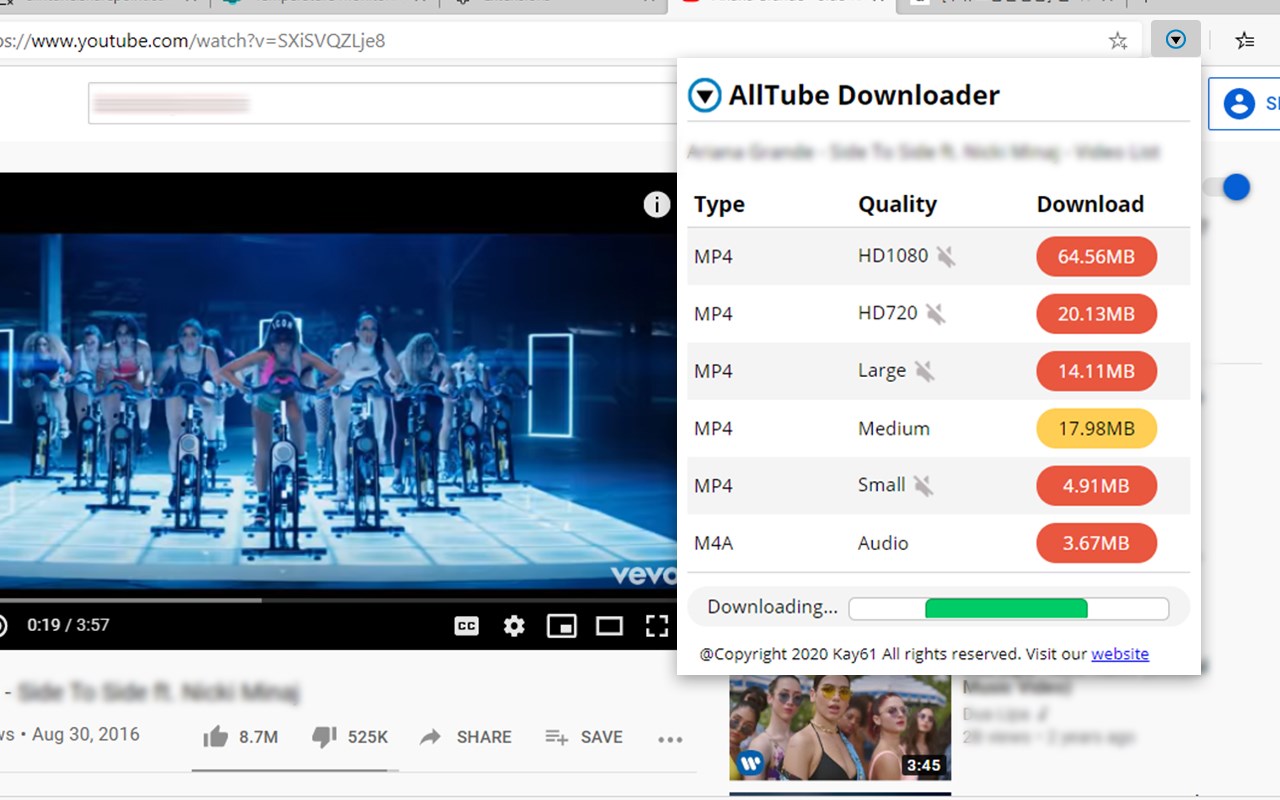Click the download progress bar
1280x800 pixels.
(x=1009, y=608)
